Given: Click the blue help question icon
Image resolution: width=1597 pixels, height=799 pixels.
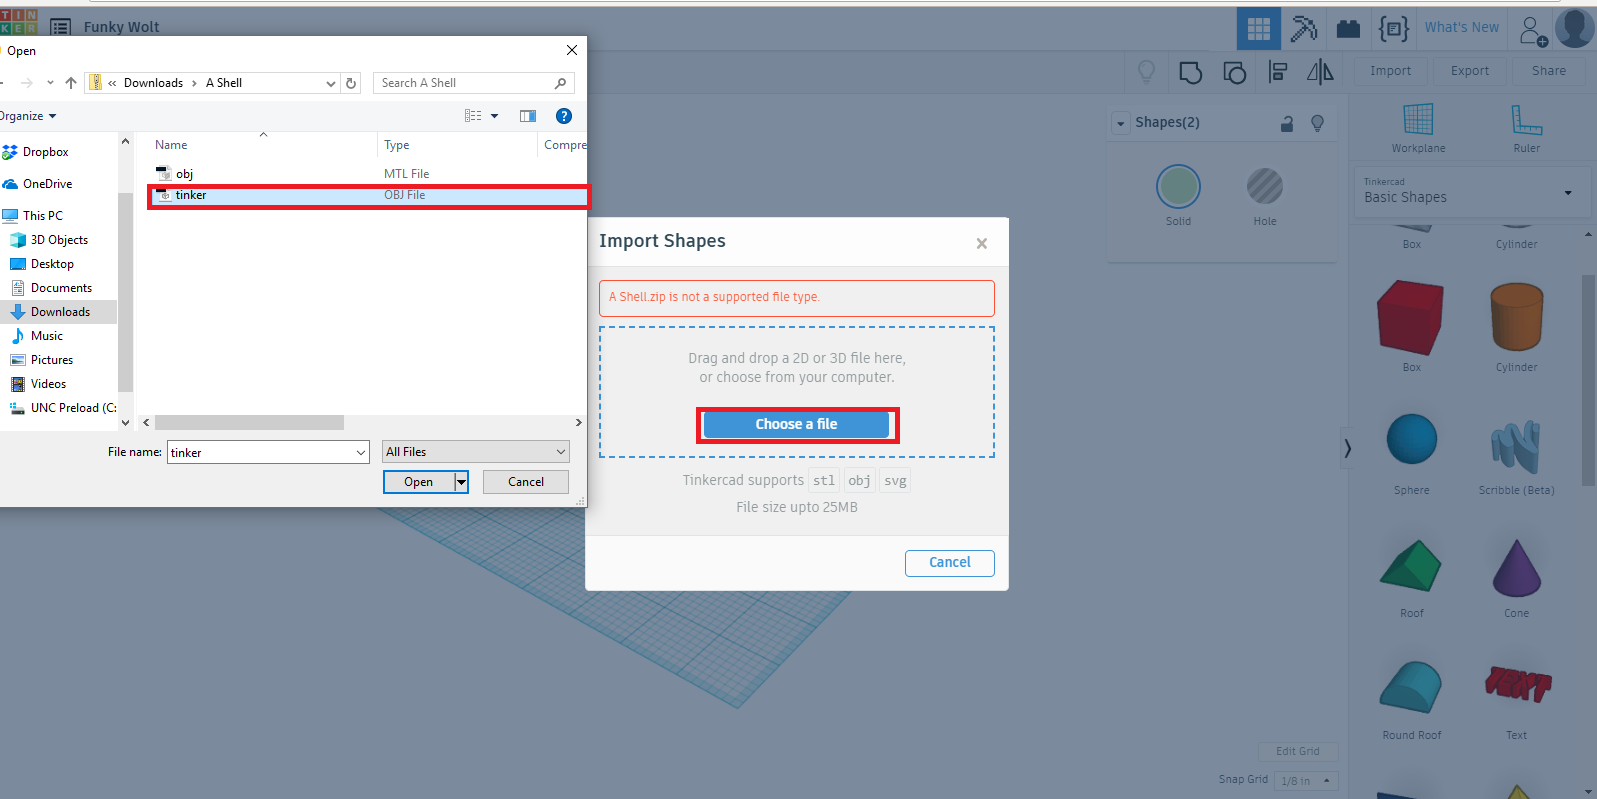Looking at the screenshot, I should (x=564, y=116).
